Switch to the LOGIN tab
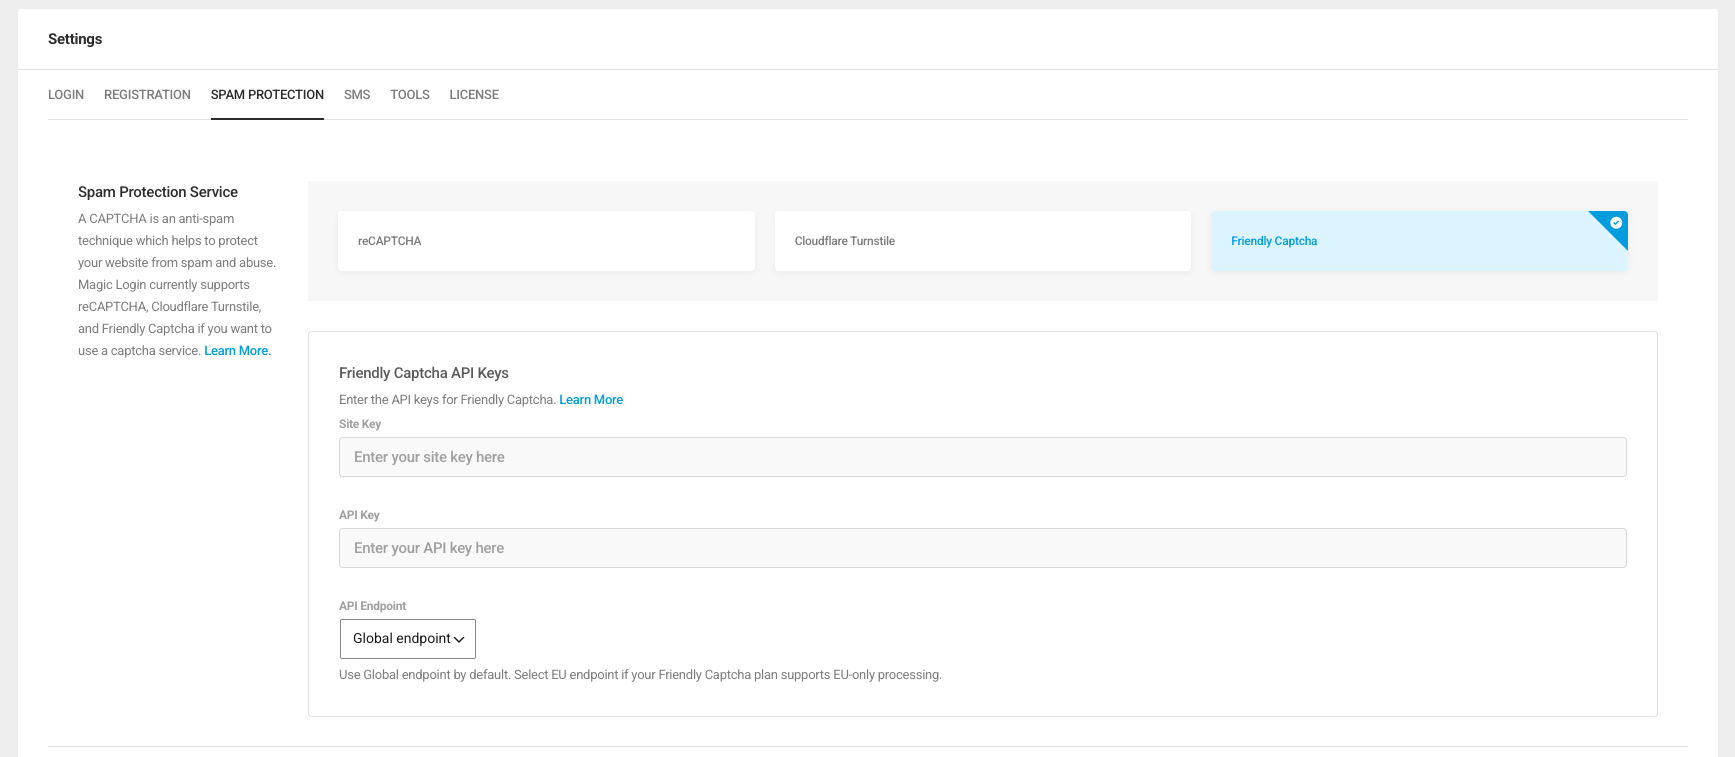1735x757 pixels. (66, 95)
